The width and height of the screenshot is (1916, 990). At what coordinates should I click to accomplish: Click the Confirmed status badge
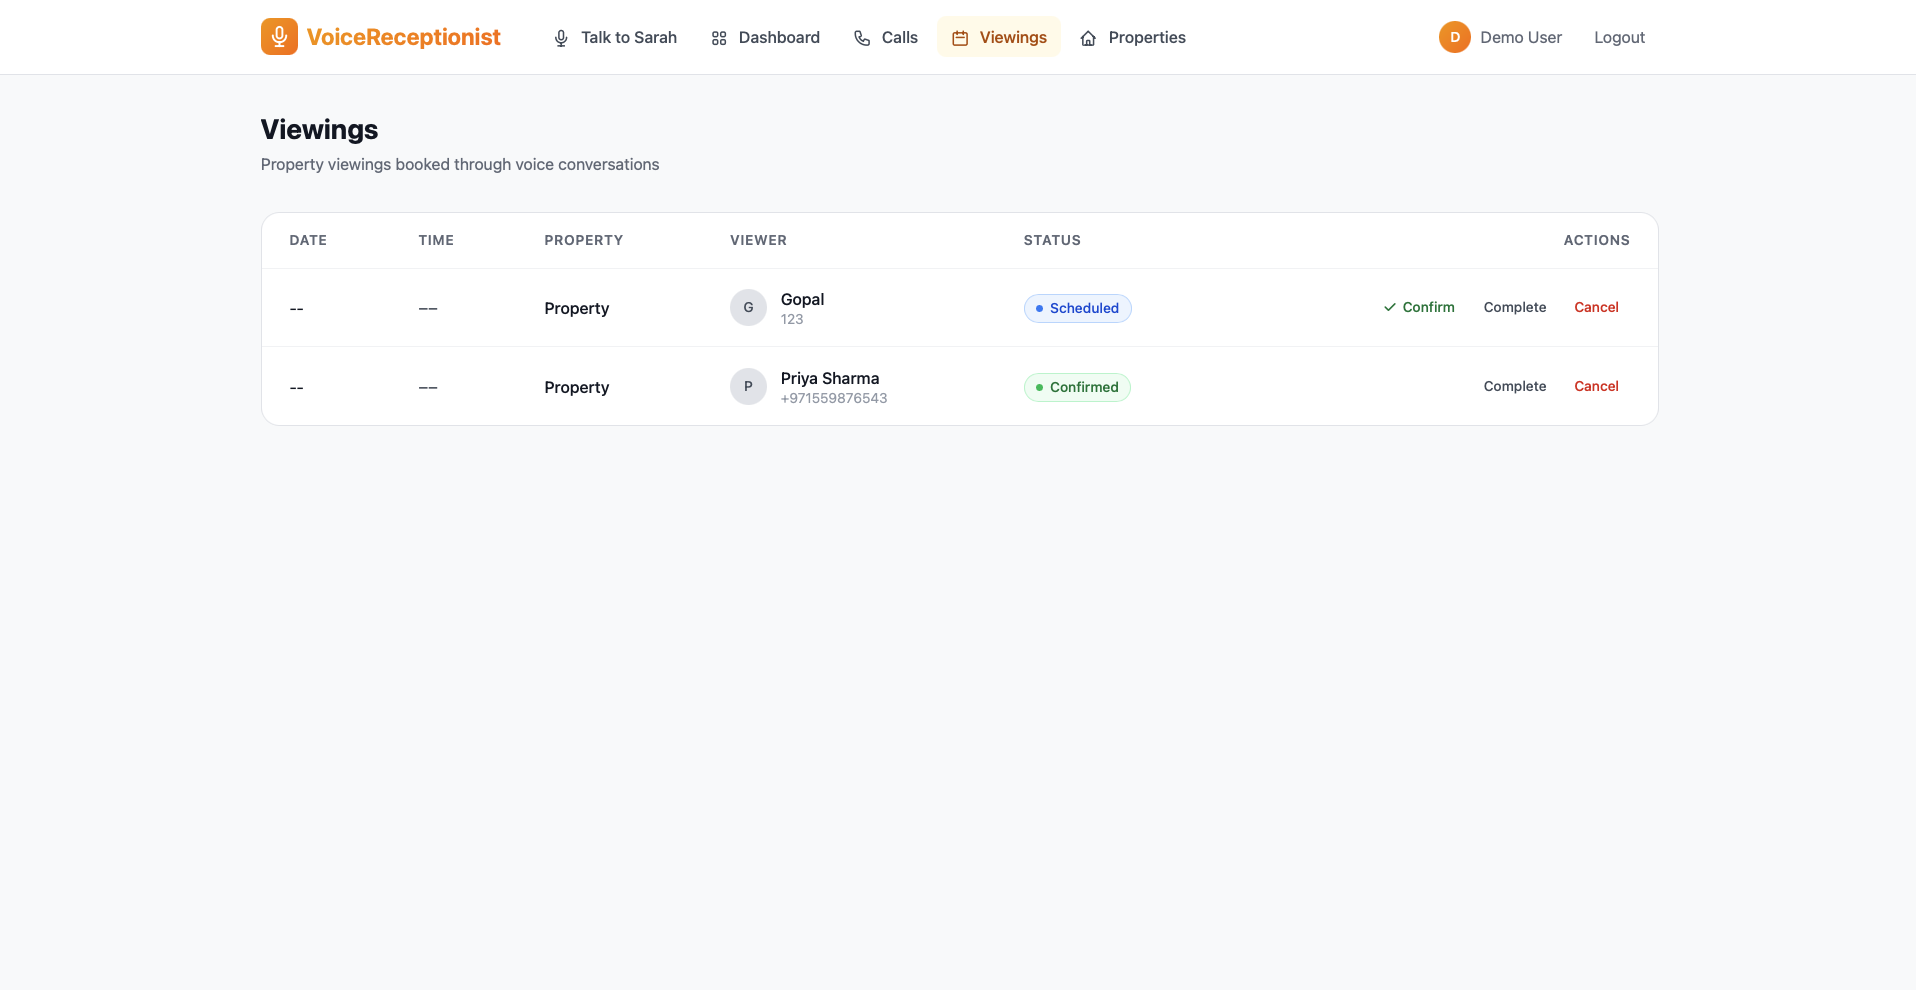click(x=1077, y=387)
